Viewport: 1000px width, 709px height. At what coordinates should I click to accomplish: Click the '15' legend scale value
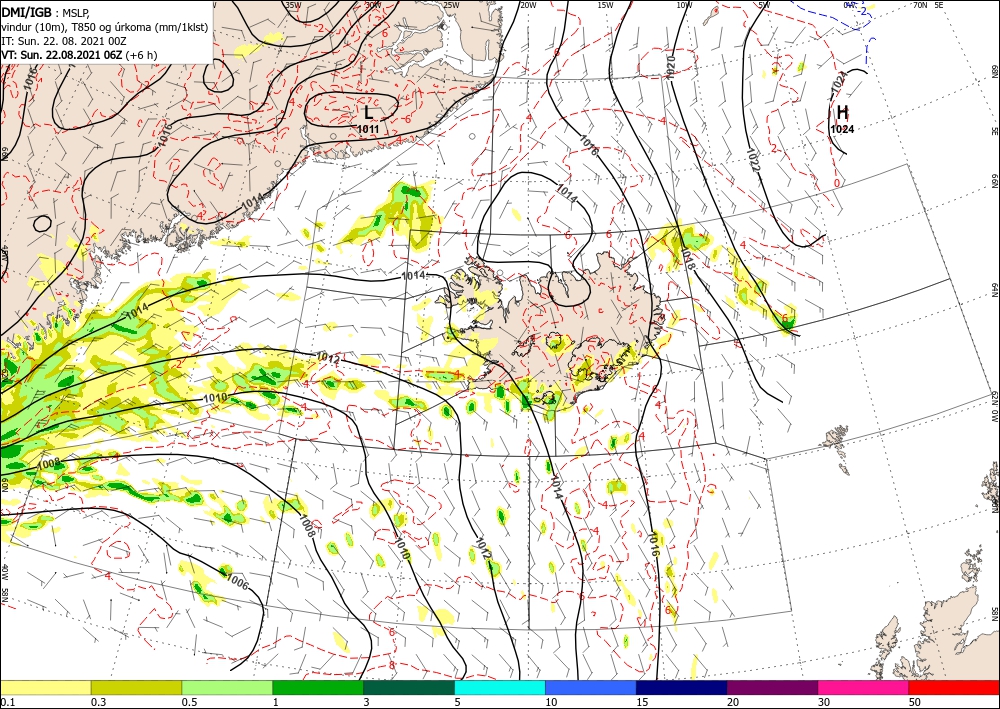coord(643,702)
